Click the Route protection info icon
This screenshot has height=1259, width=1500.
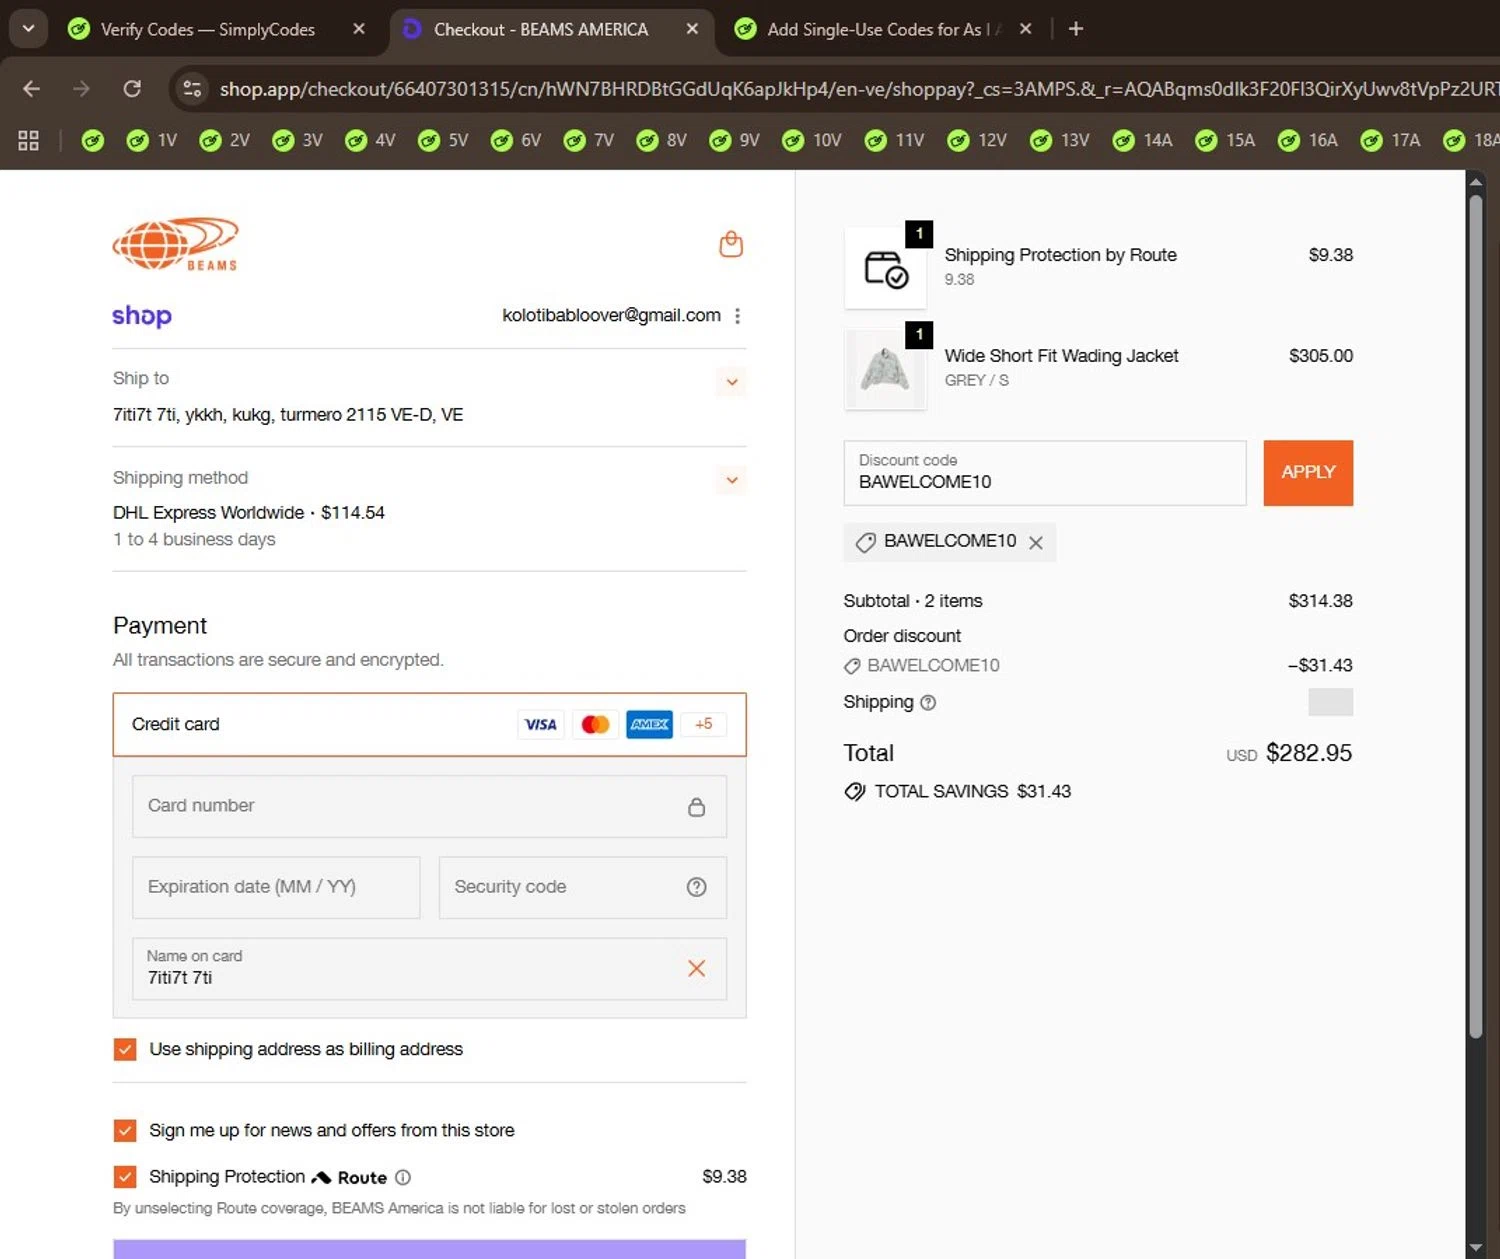(403, 1177)
